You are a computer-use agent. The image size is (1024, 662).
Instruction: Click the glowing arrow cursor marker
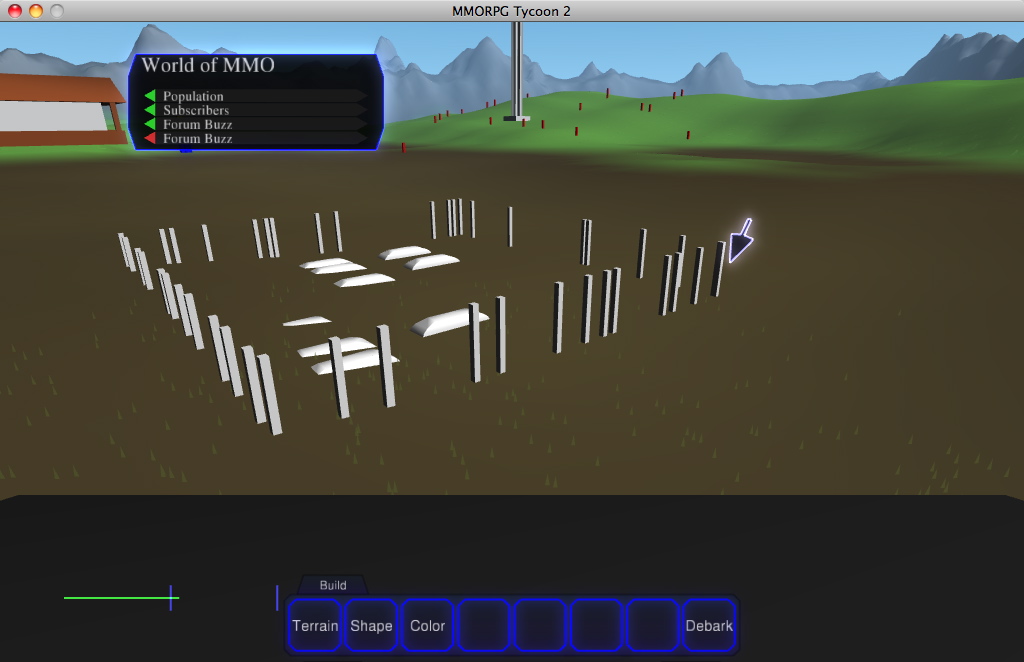[741, 241]
